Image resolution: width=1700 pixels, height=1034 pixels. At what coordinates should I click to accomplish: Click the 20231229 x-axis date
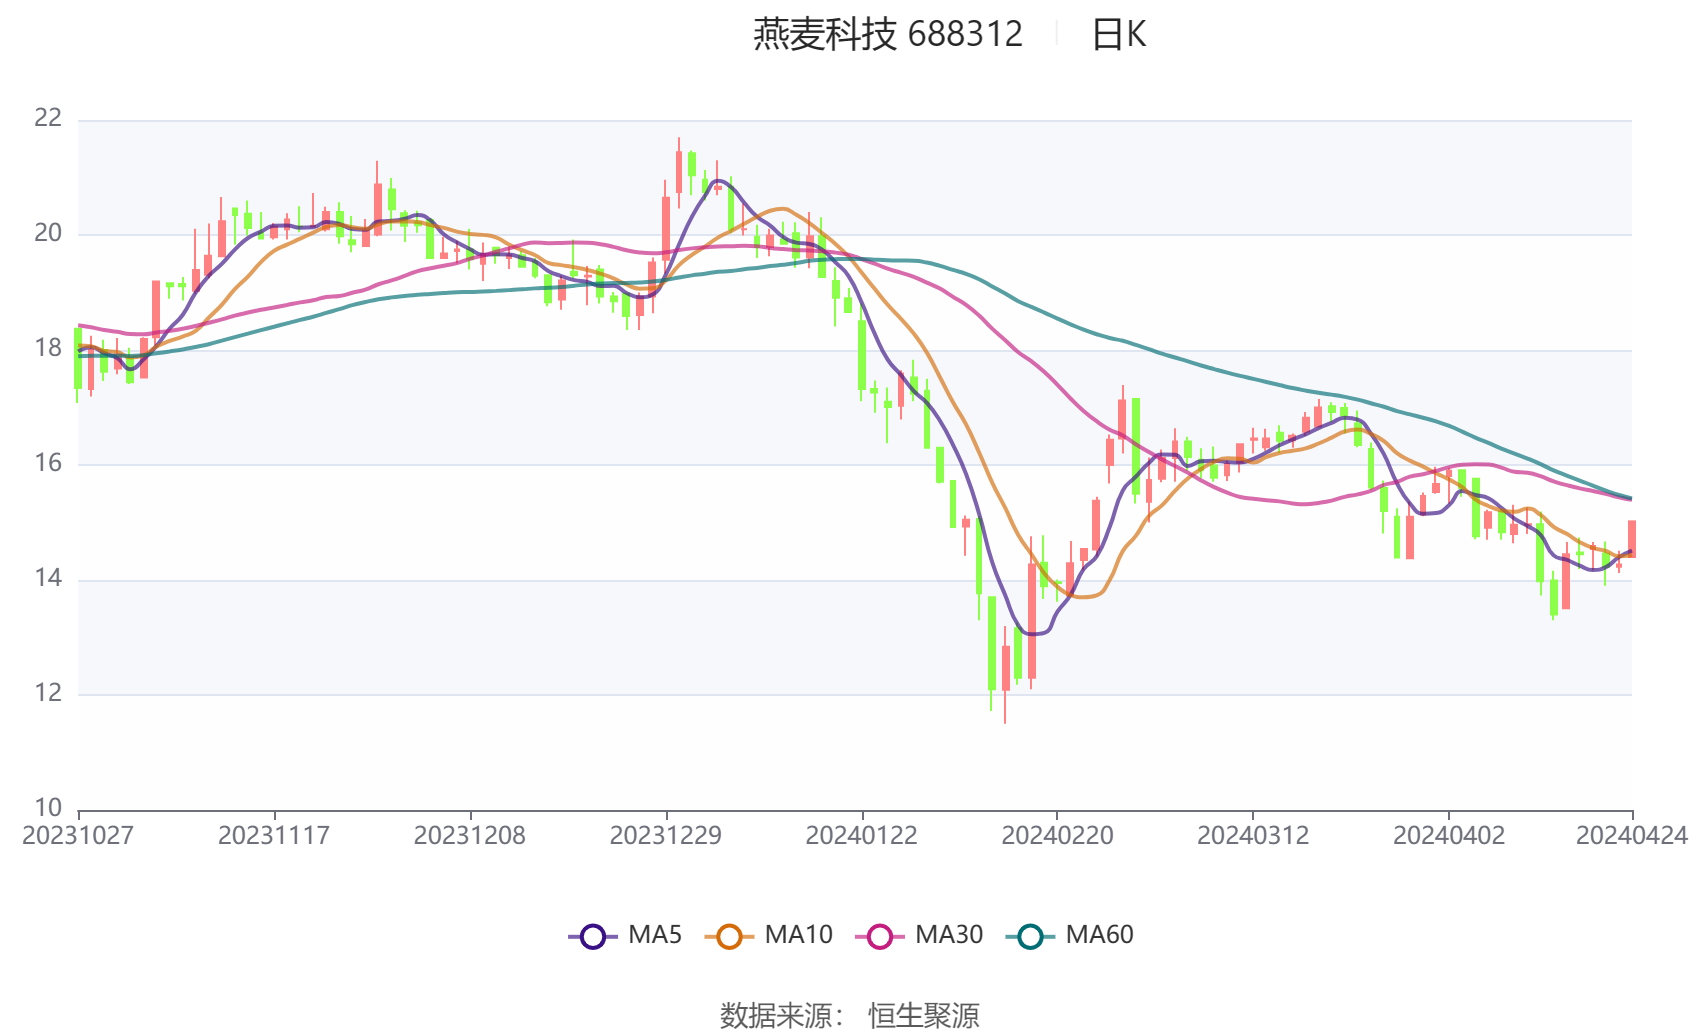[666, 836]
